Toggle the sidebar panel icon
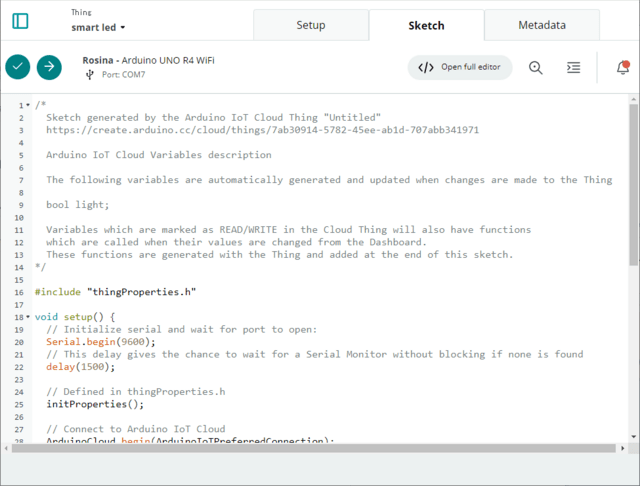This screenshot has width=640, height=486. pos(20,21)
